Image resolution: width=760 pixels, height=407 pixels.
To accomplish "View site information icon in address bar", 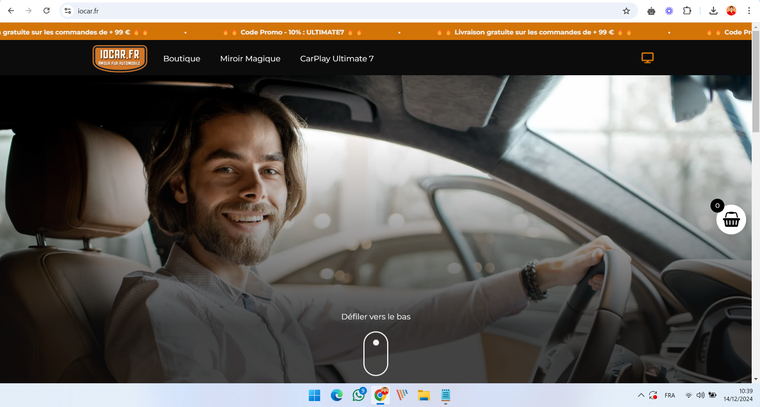I will point(68,11).
